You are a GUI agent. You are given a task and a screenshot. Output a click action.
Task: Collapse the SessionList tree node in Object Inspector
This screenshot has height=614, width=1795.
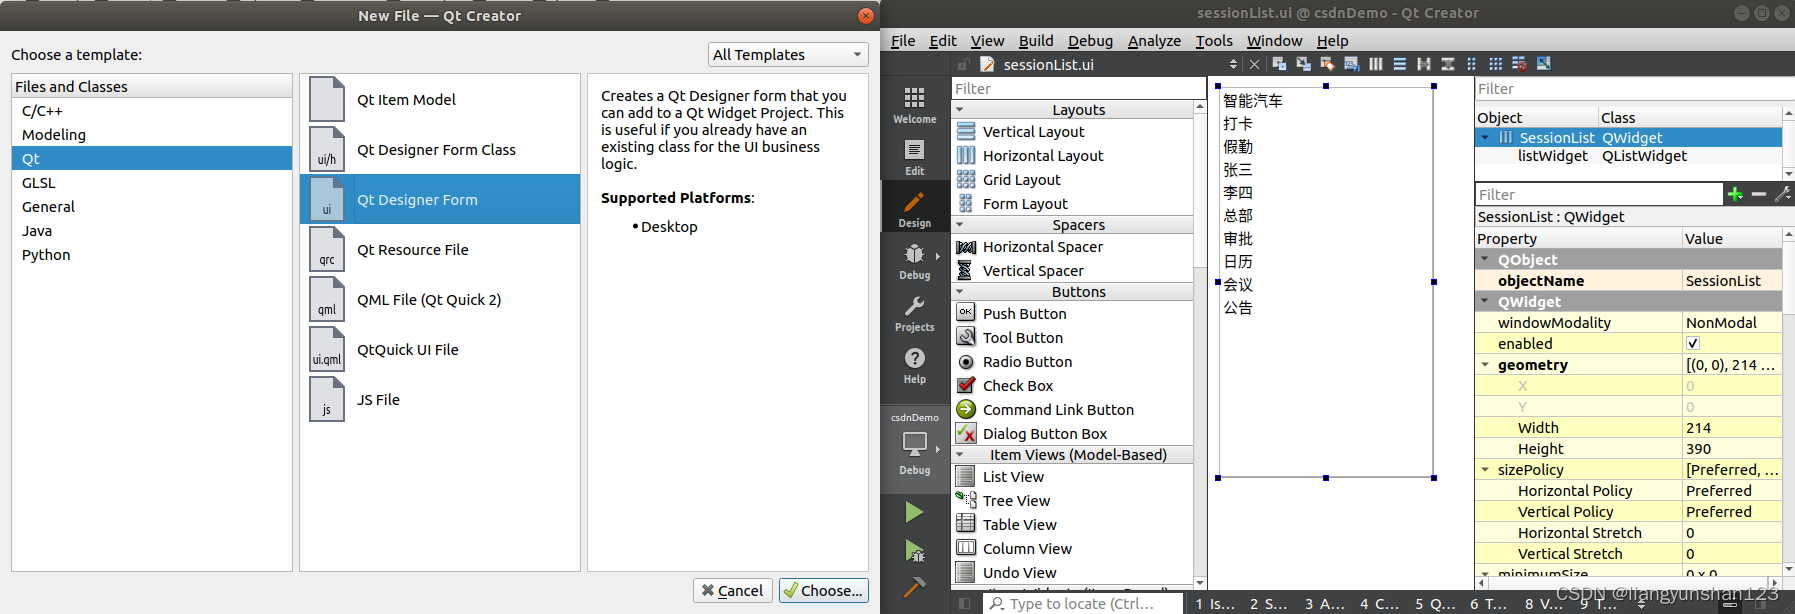click(1485, 138)
